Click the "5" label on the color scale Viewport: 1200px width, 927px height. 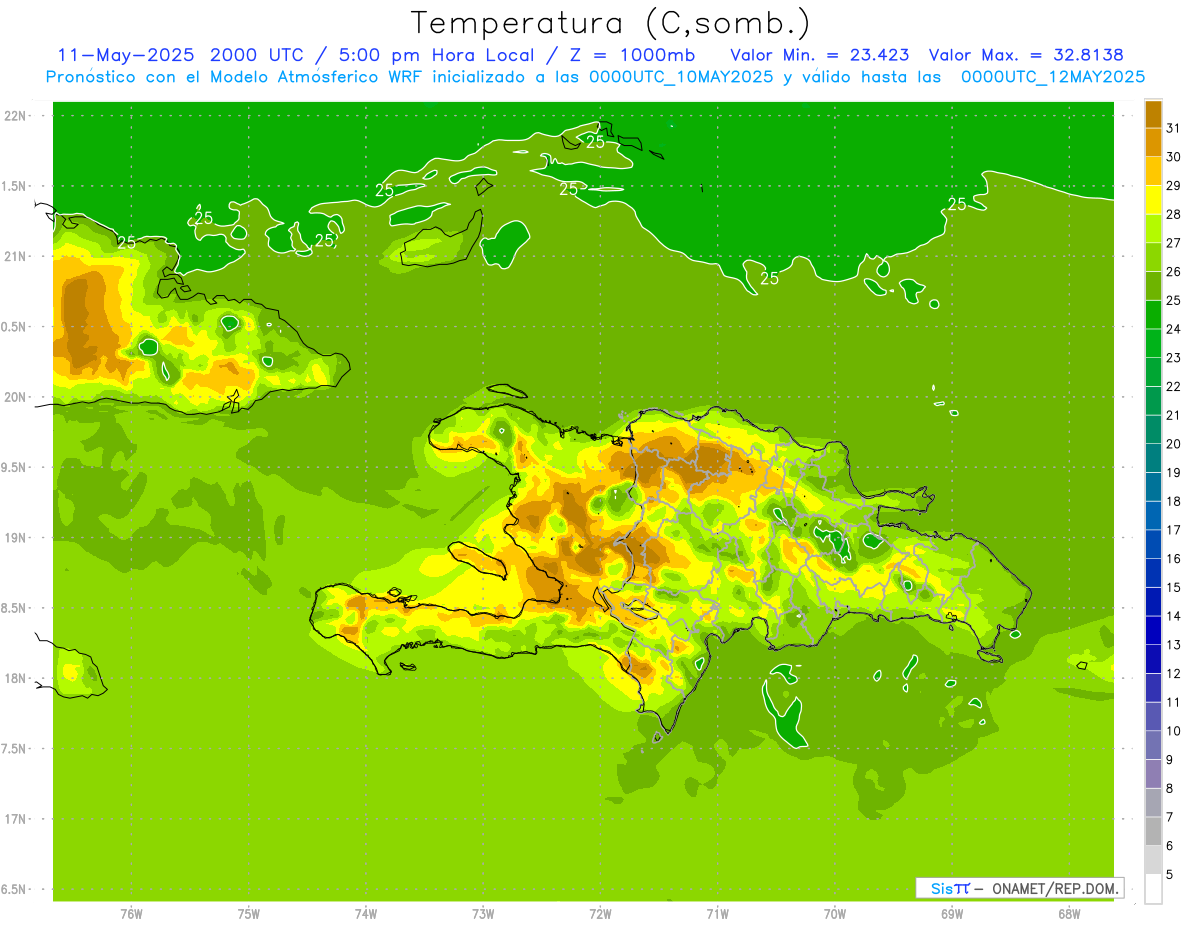(1170, 874)
